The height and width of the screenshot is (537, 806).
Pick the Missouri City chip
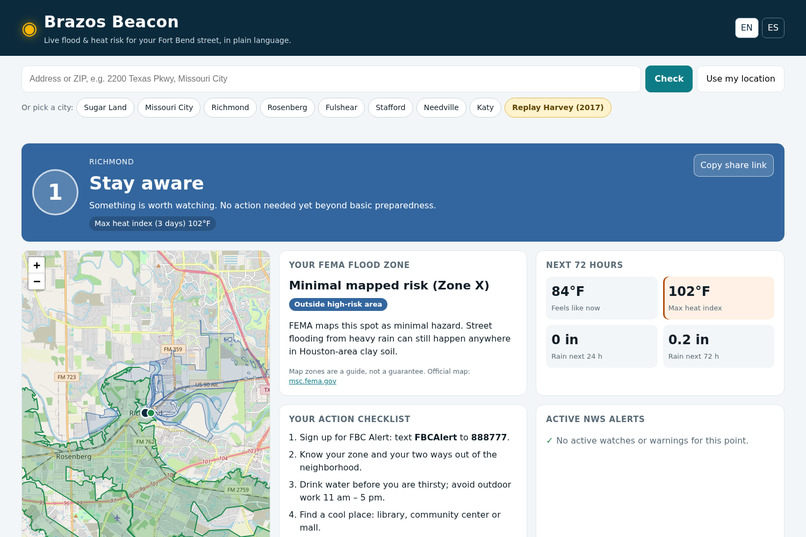click(169, 107)
